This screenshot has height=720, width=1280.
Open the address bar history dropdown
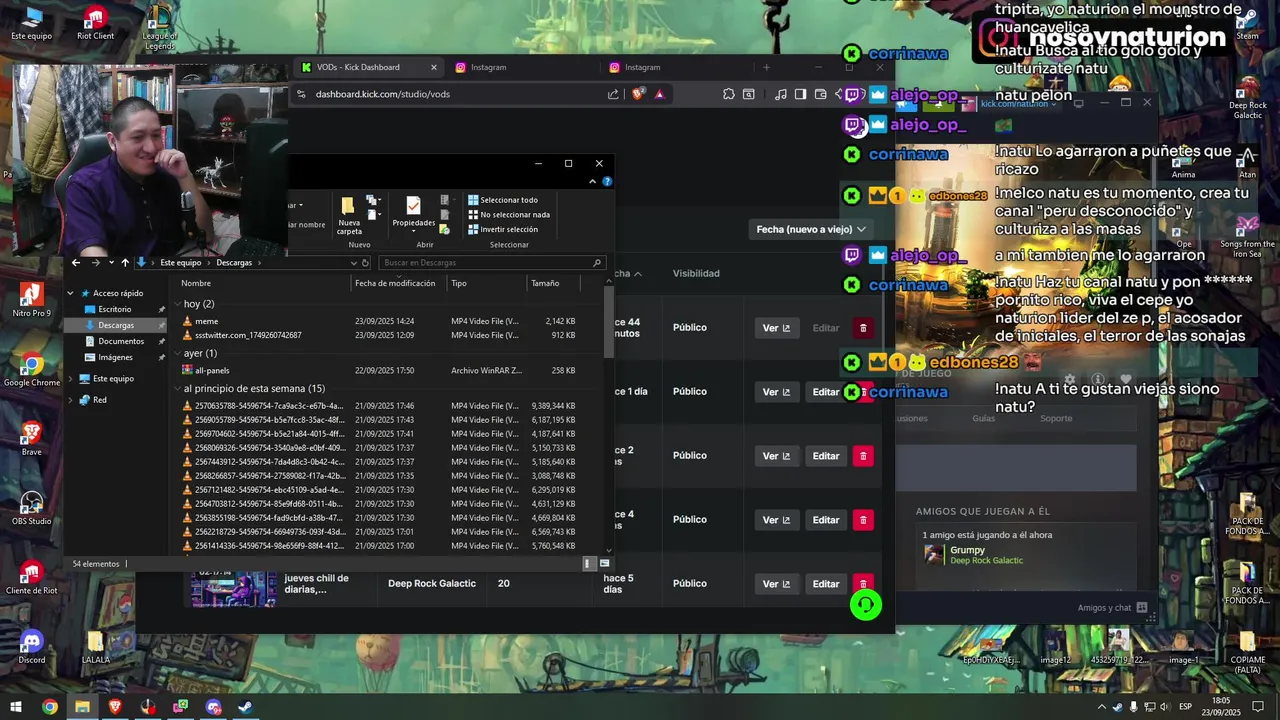click(x=353, y=263)
